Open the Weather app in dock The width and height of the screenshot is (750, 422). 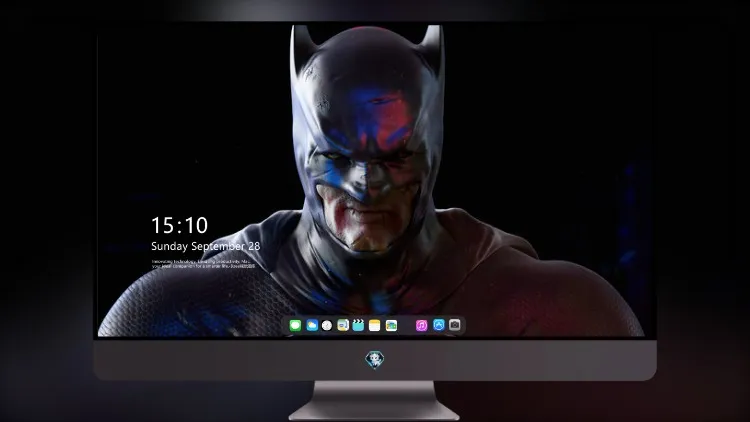(x=311, y=325)
